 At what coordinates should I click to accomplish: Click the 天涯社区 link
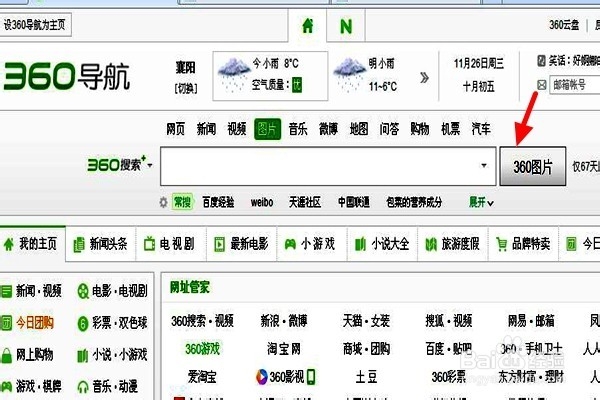pos(305,202)
